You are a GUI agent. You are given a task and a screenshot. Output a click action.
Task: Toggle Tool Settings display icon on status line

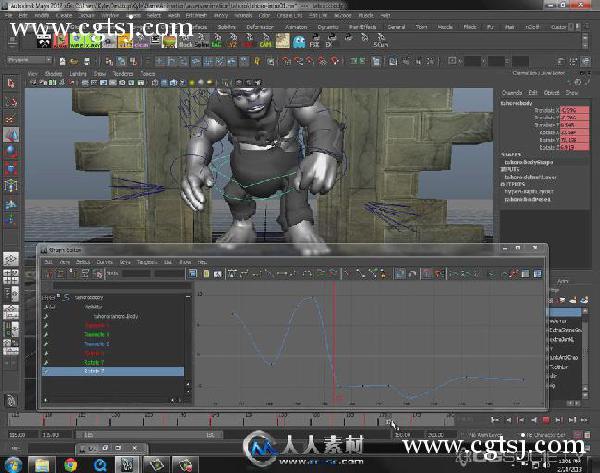click(573, 61)
